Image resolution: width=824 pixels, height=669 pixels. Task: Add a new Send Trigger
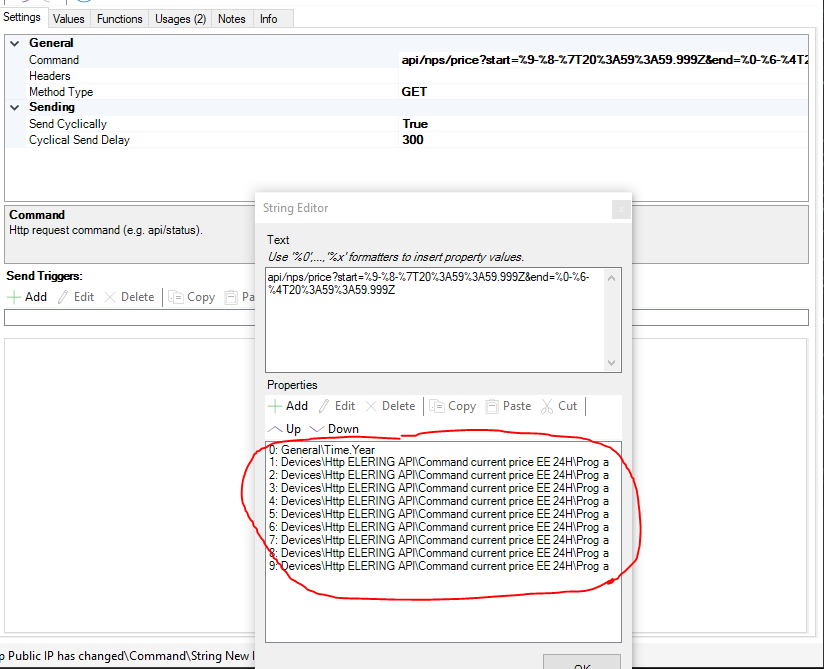(27, 297)
